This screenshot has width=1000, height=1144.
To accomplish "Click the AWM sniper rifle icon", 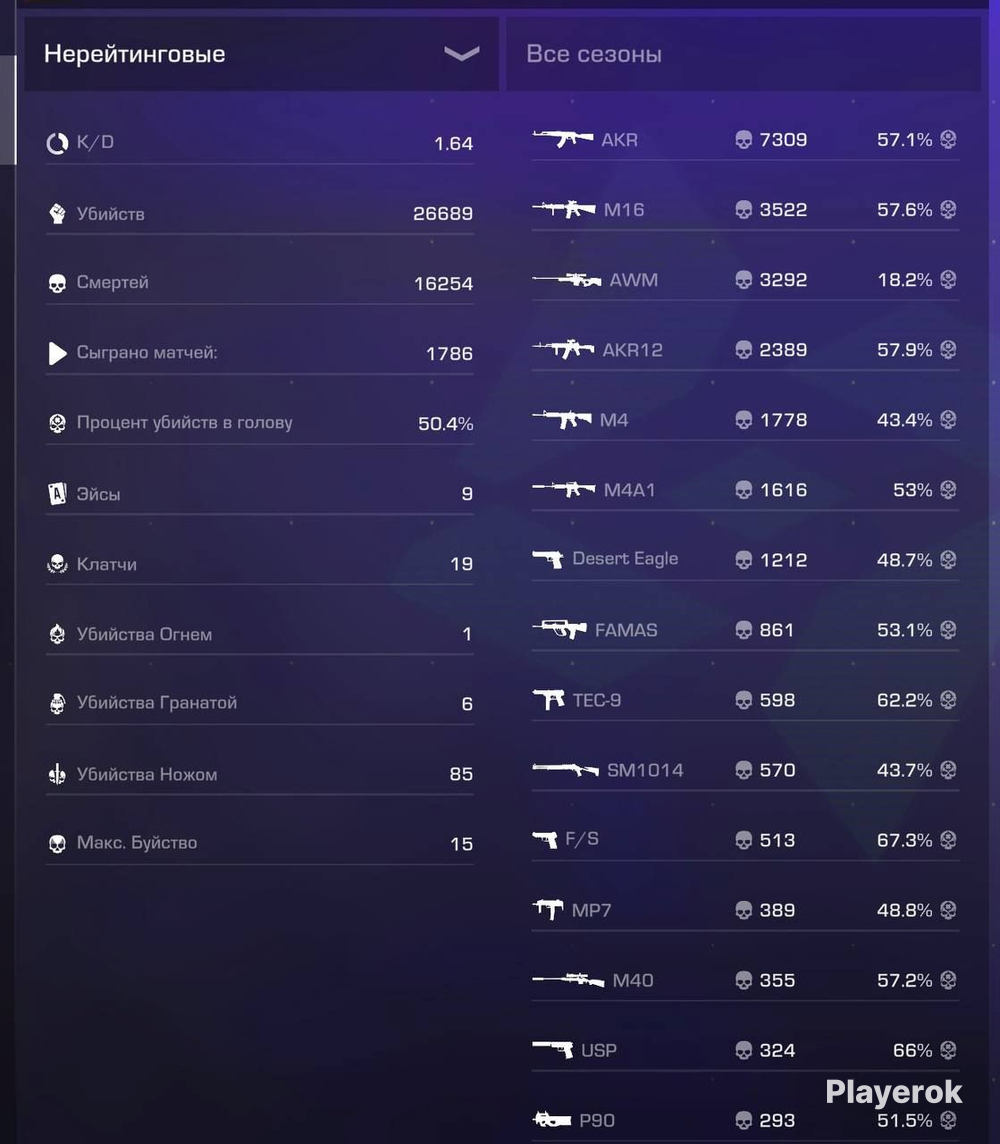I will (567, 279).
